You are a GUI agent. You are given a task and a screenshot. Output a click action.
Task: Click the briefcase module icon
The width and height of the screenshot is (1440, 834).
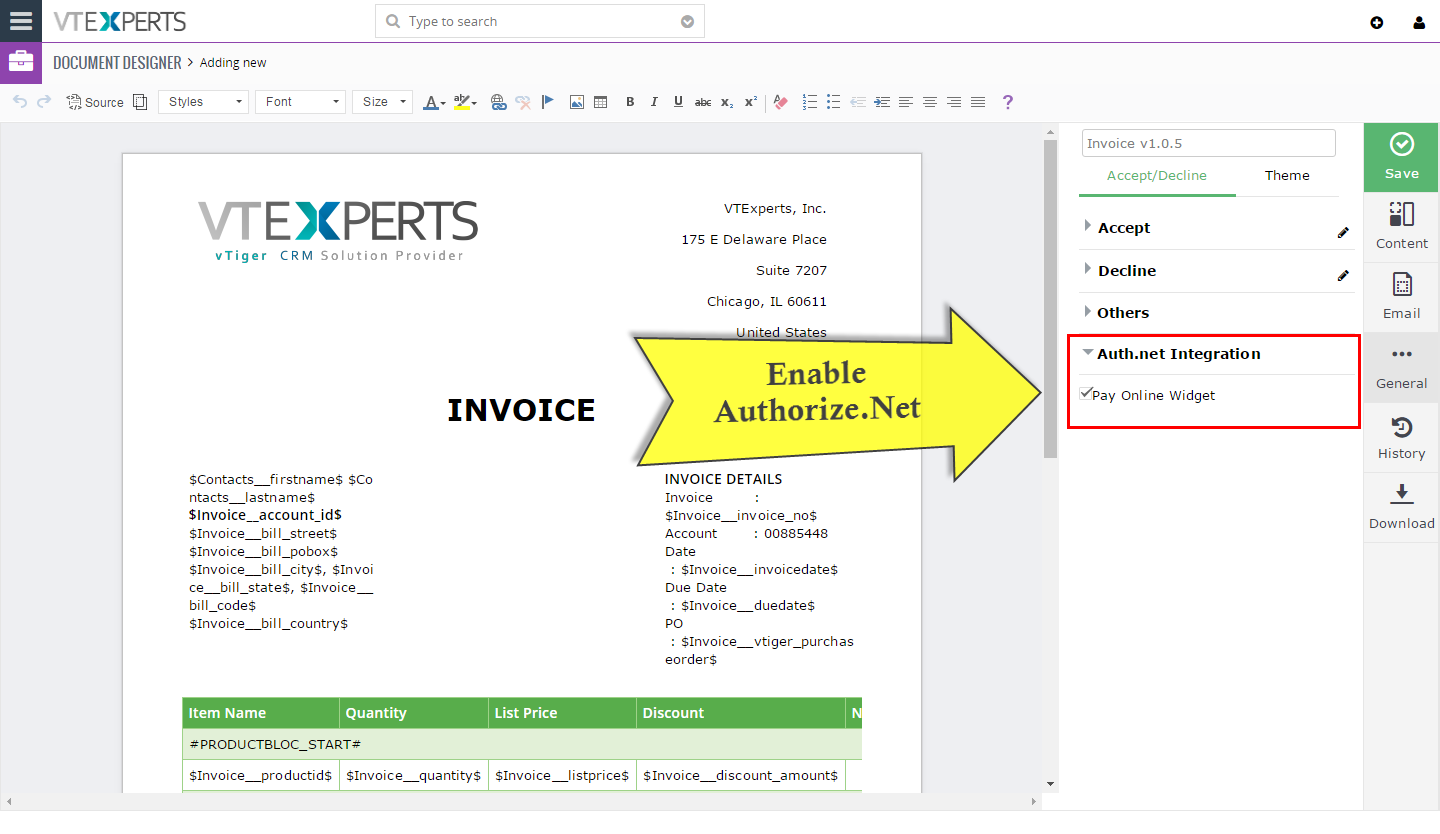[20, 62]
